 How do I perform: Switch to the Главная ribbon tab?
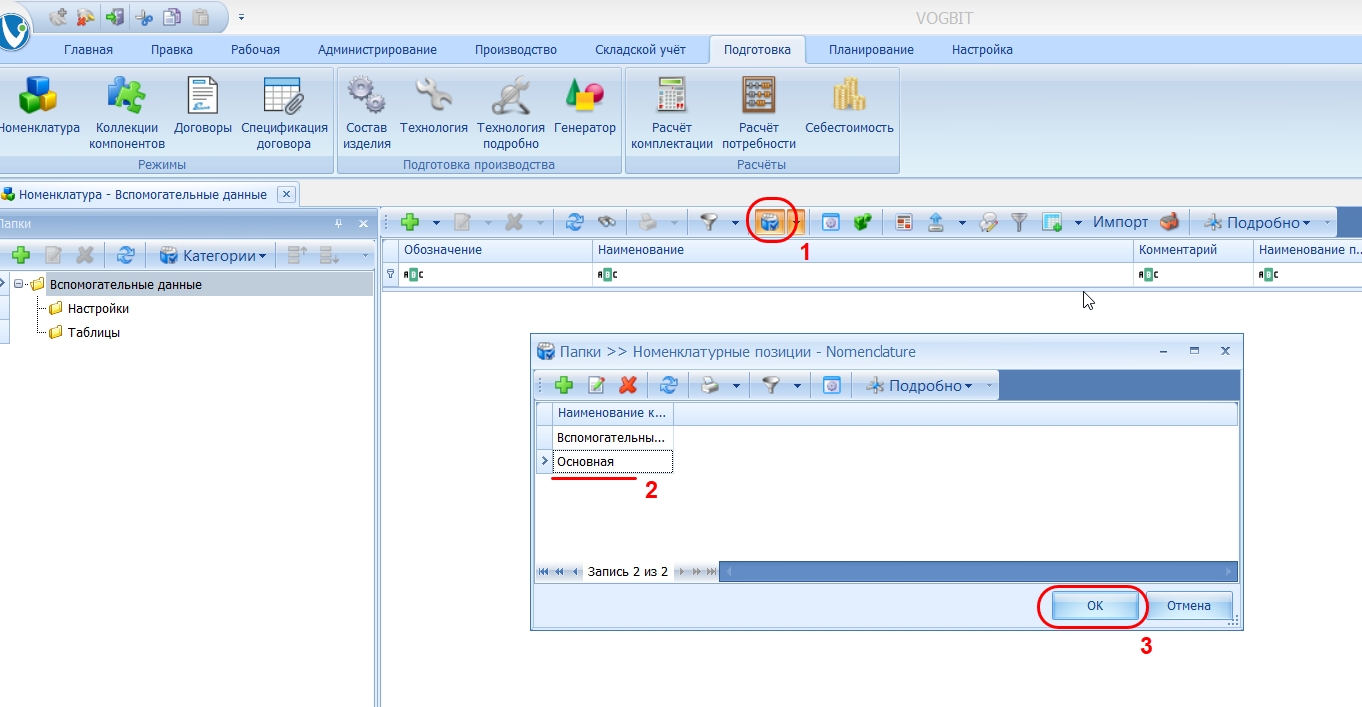pyautogui.click(x=88, y=50)
